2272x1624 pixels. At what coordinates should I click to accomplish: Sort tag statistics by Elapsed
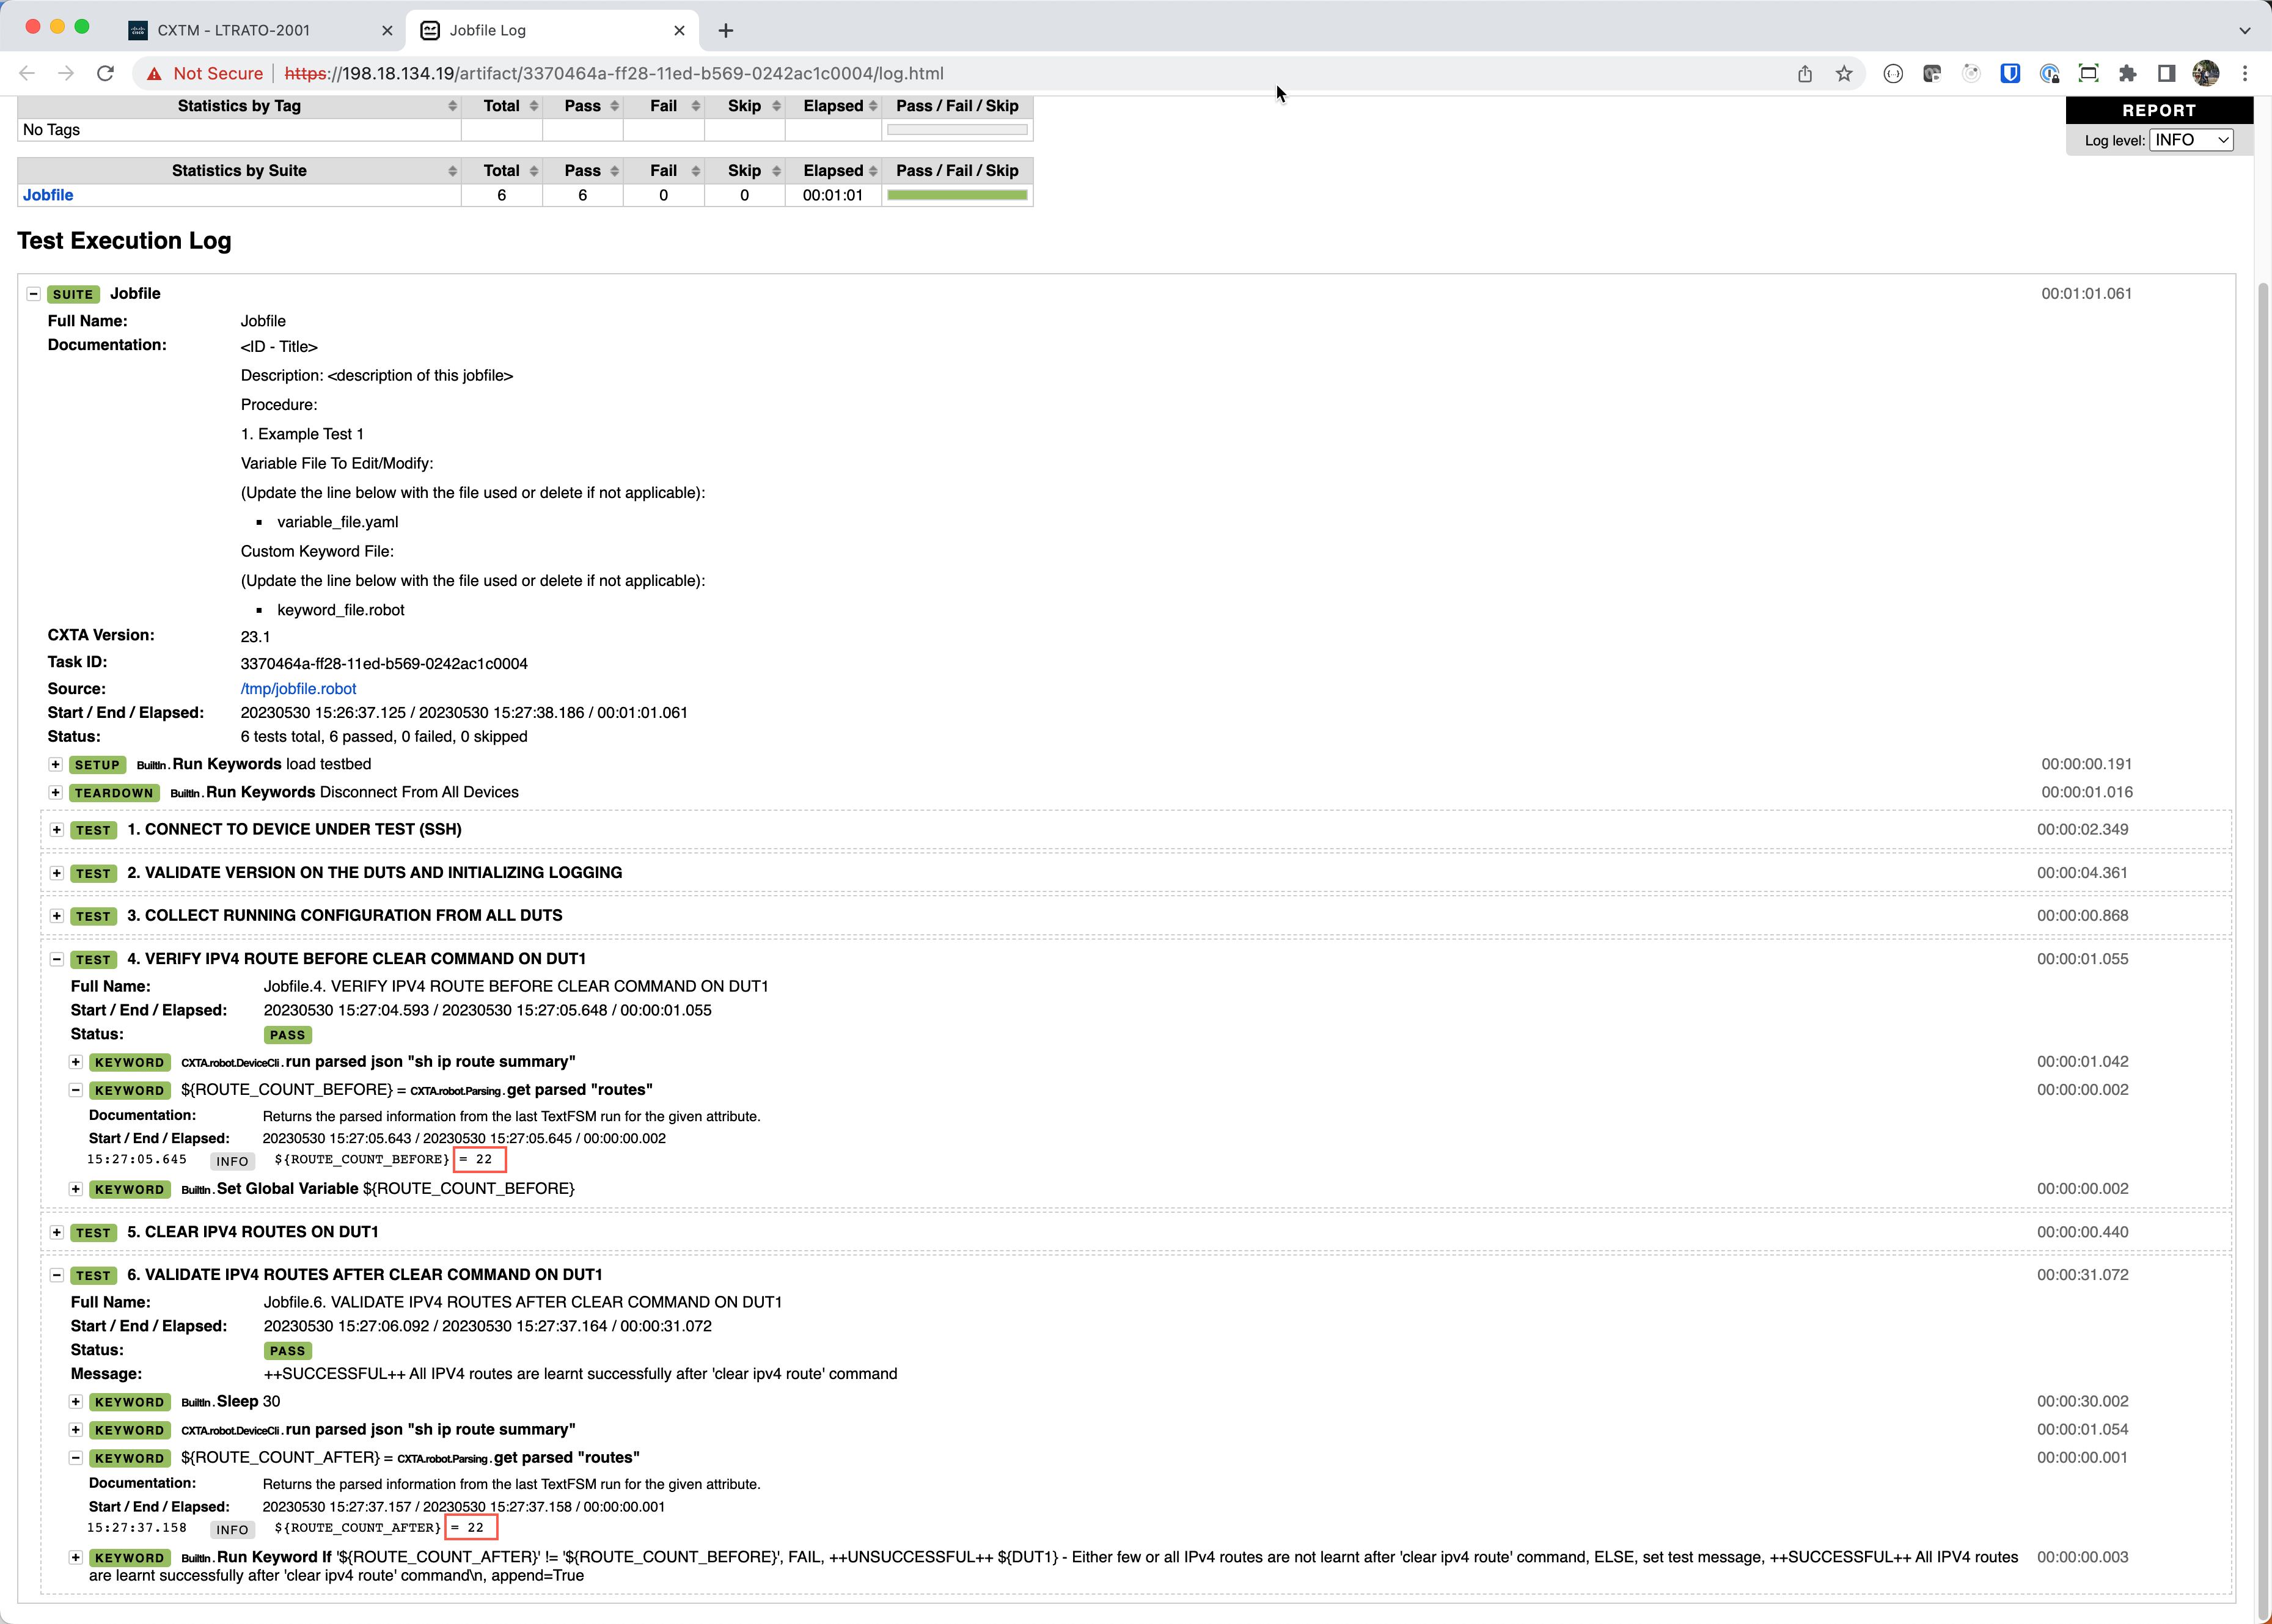tap(834, 106)
